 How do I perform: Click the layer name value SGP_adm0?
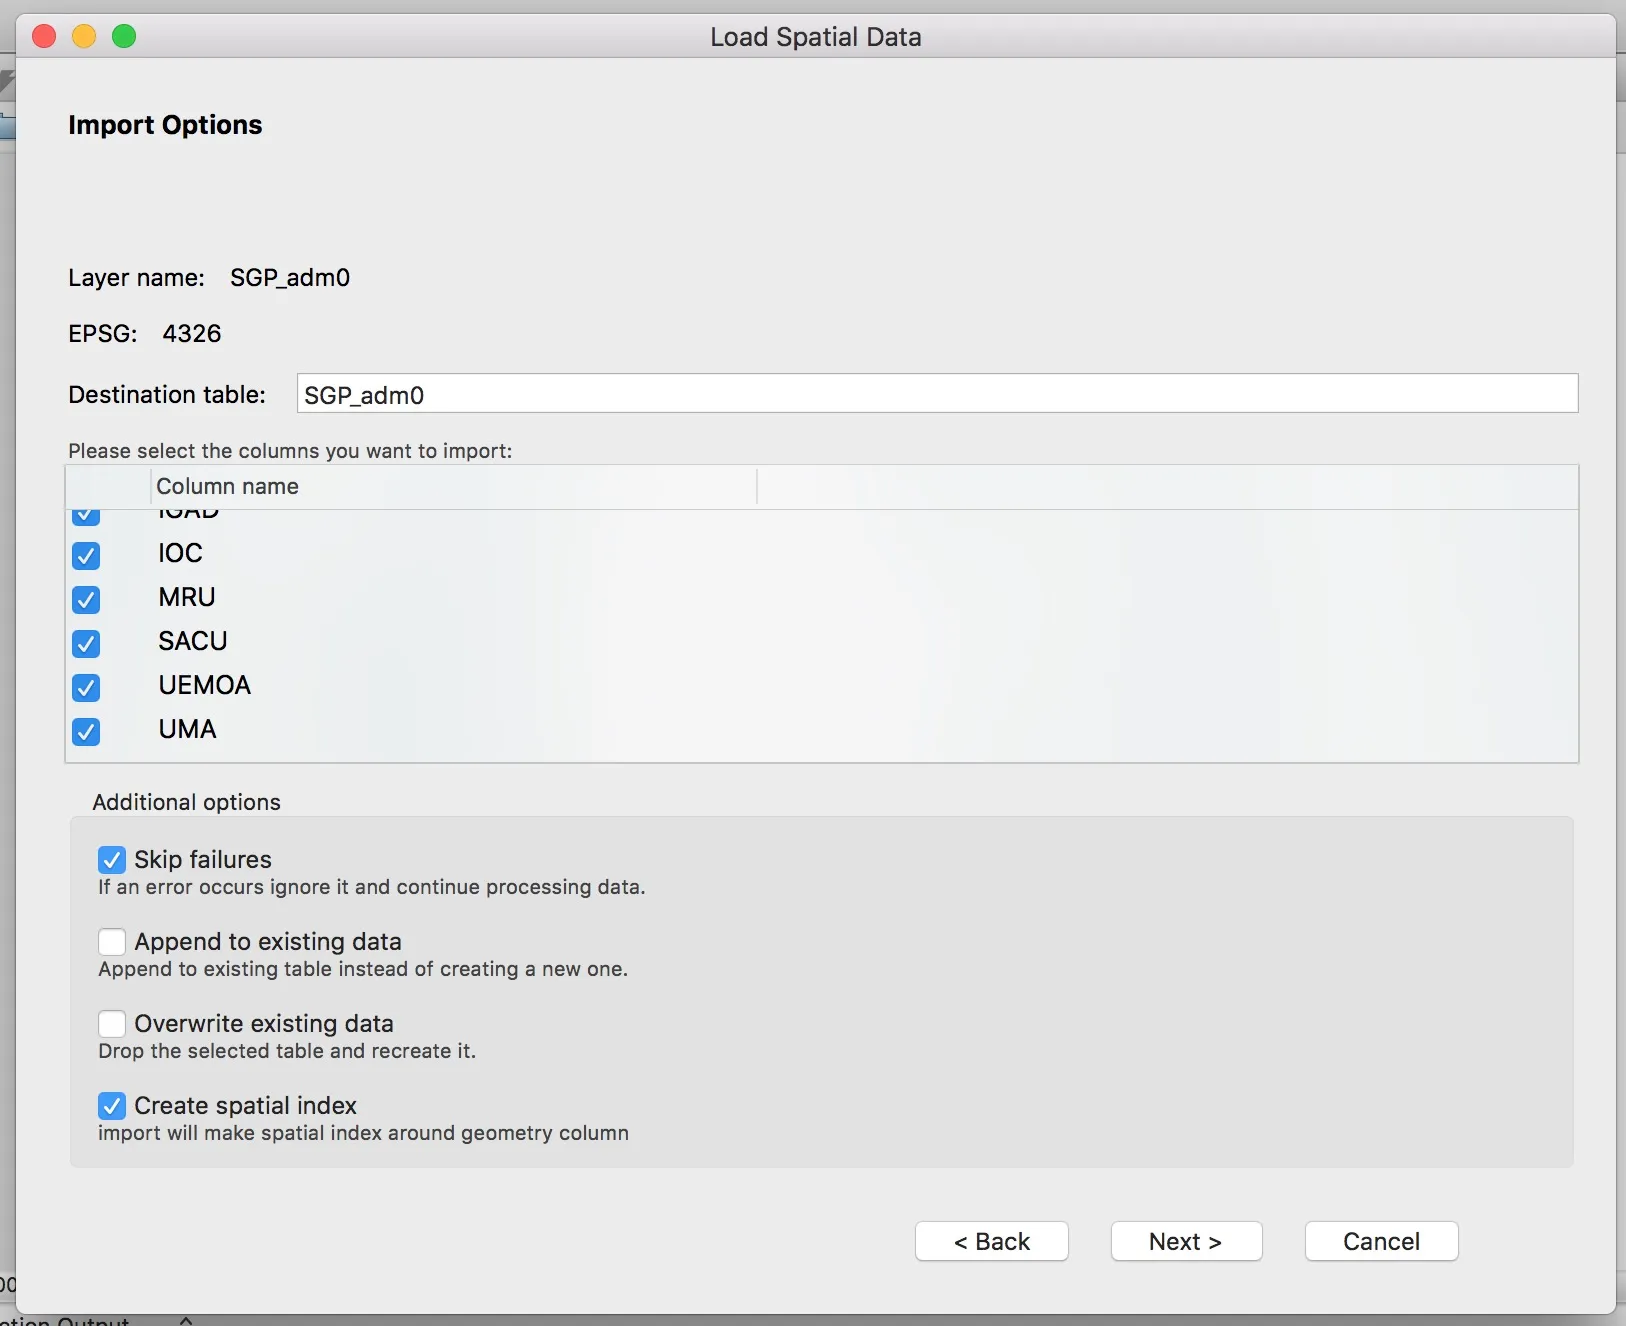(x=290, y=277)
